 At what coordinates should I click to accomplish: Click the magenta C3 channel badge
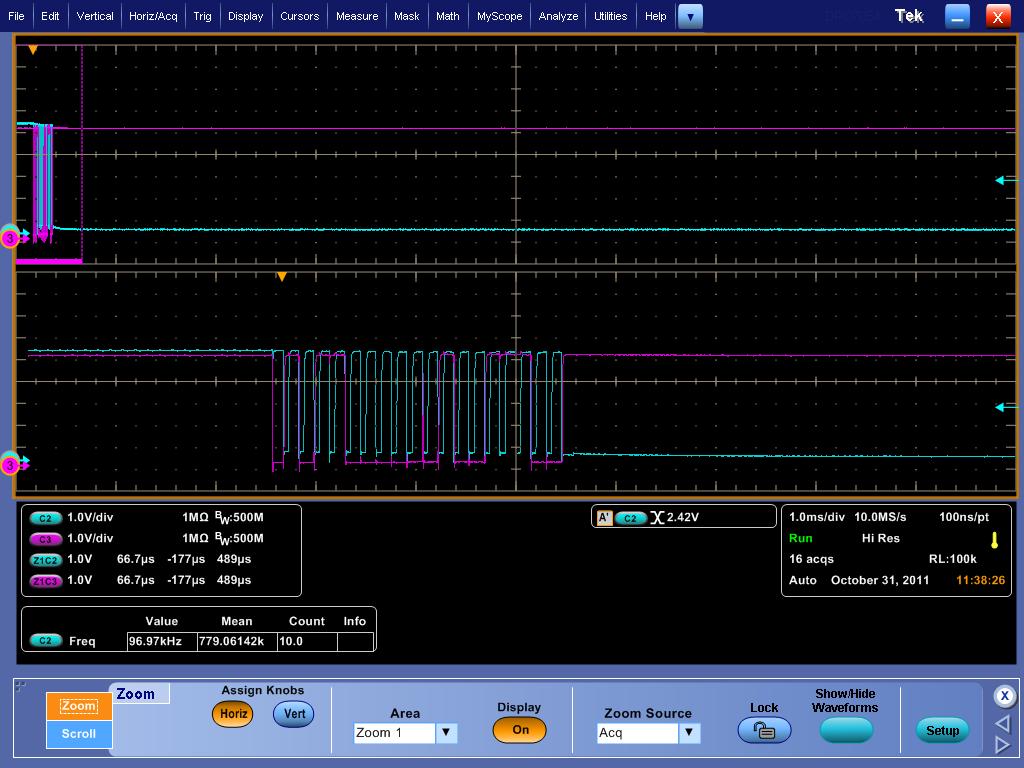46,539
